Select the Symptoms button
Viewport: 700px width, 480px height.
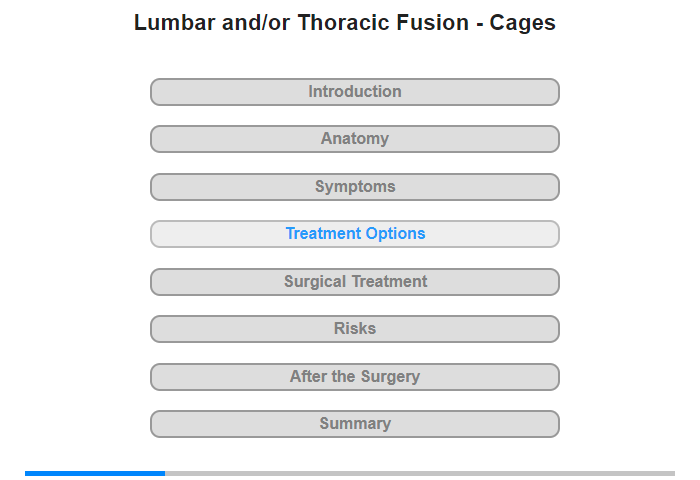(x=354, y=187)
